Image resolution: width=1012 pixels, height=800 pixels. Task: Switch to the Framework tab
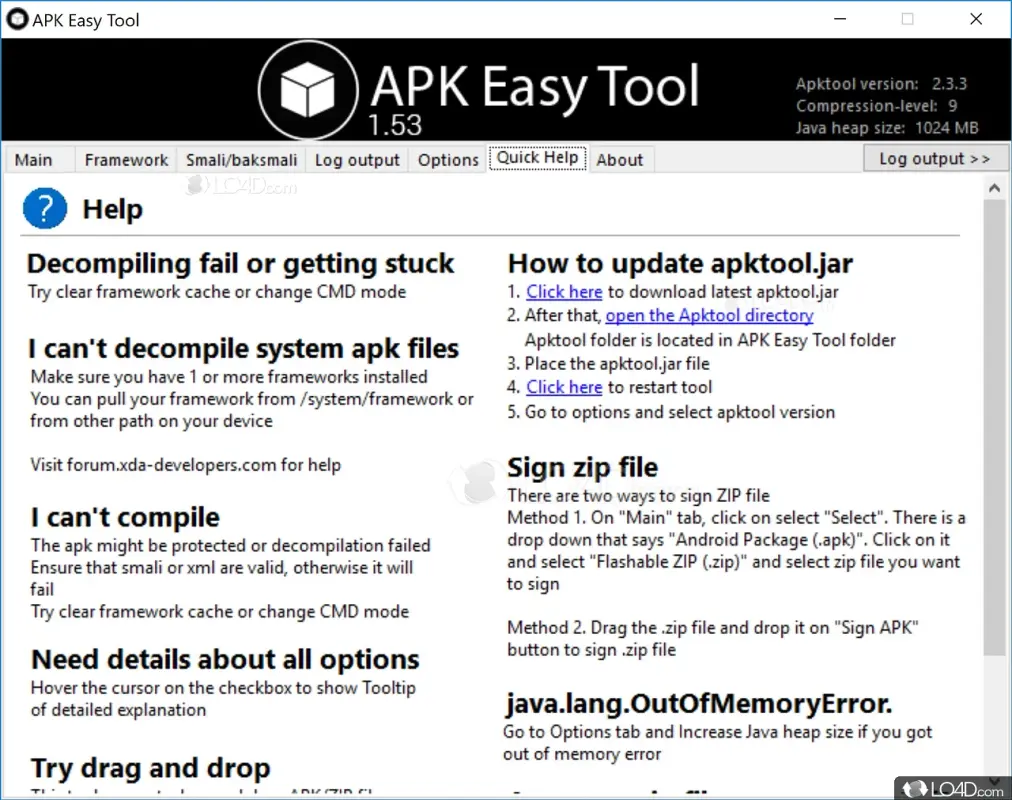(x=126, y=160)
